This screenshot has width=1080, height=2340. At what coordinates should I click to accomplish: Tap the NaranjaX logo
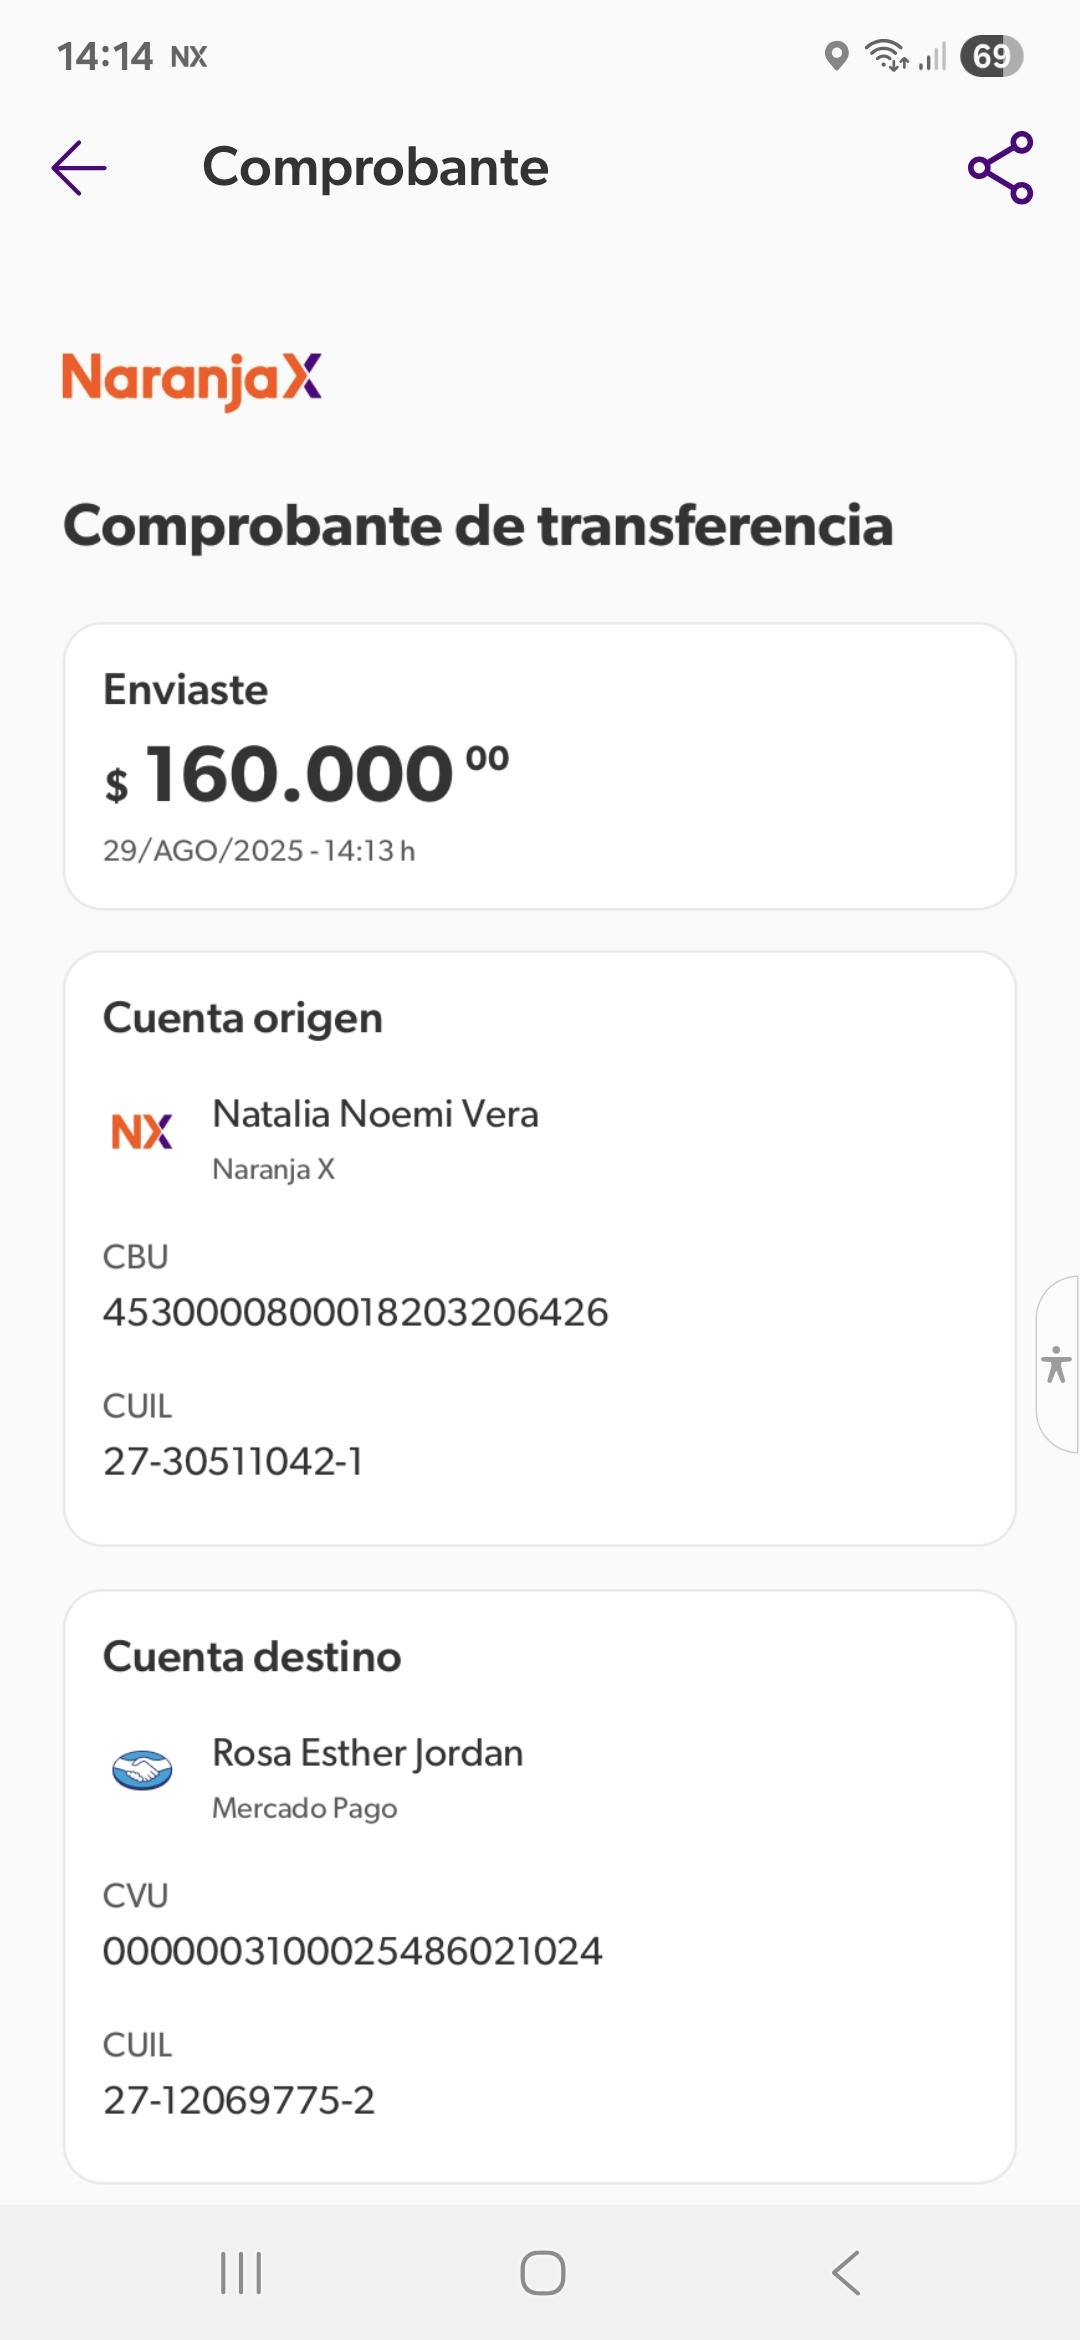point(192,379)
